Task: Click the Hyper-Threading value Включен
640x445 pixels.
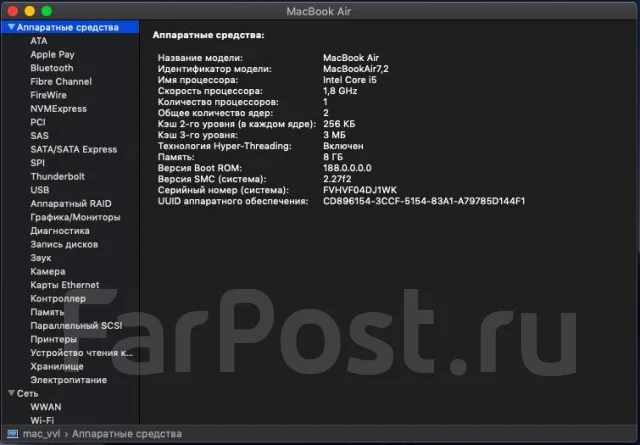Action: pyautogui.click(x=343, y=146)
